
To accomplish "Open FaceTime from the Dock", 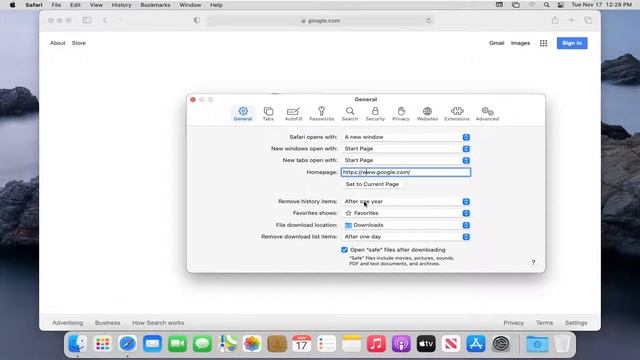I will tap(177, 344).
